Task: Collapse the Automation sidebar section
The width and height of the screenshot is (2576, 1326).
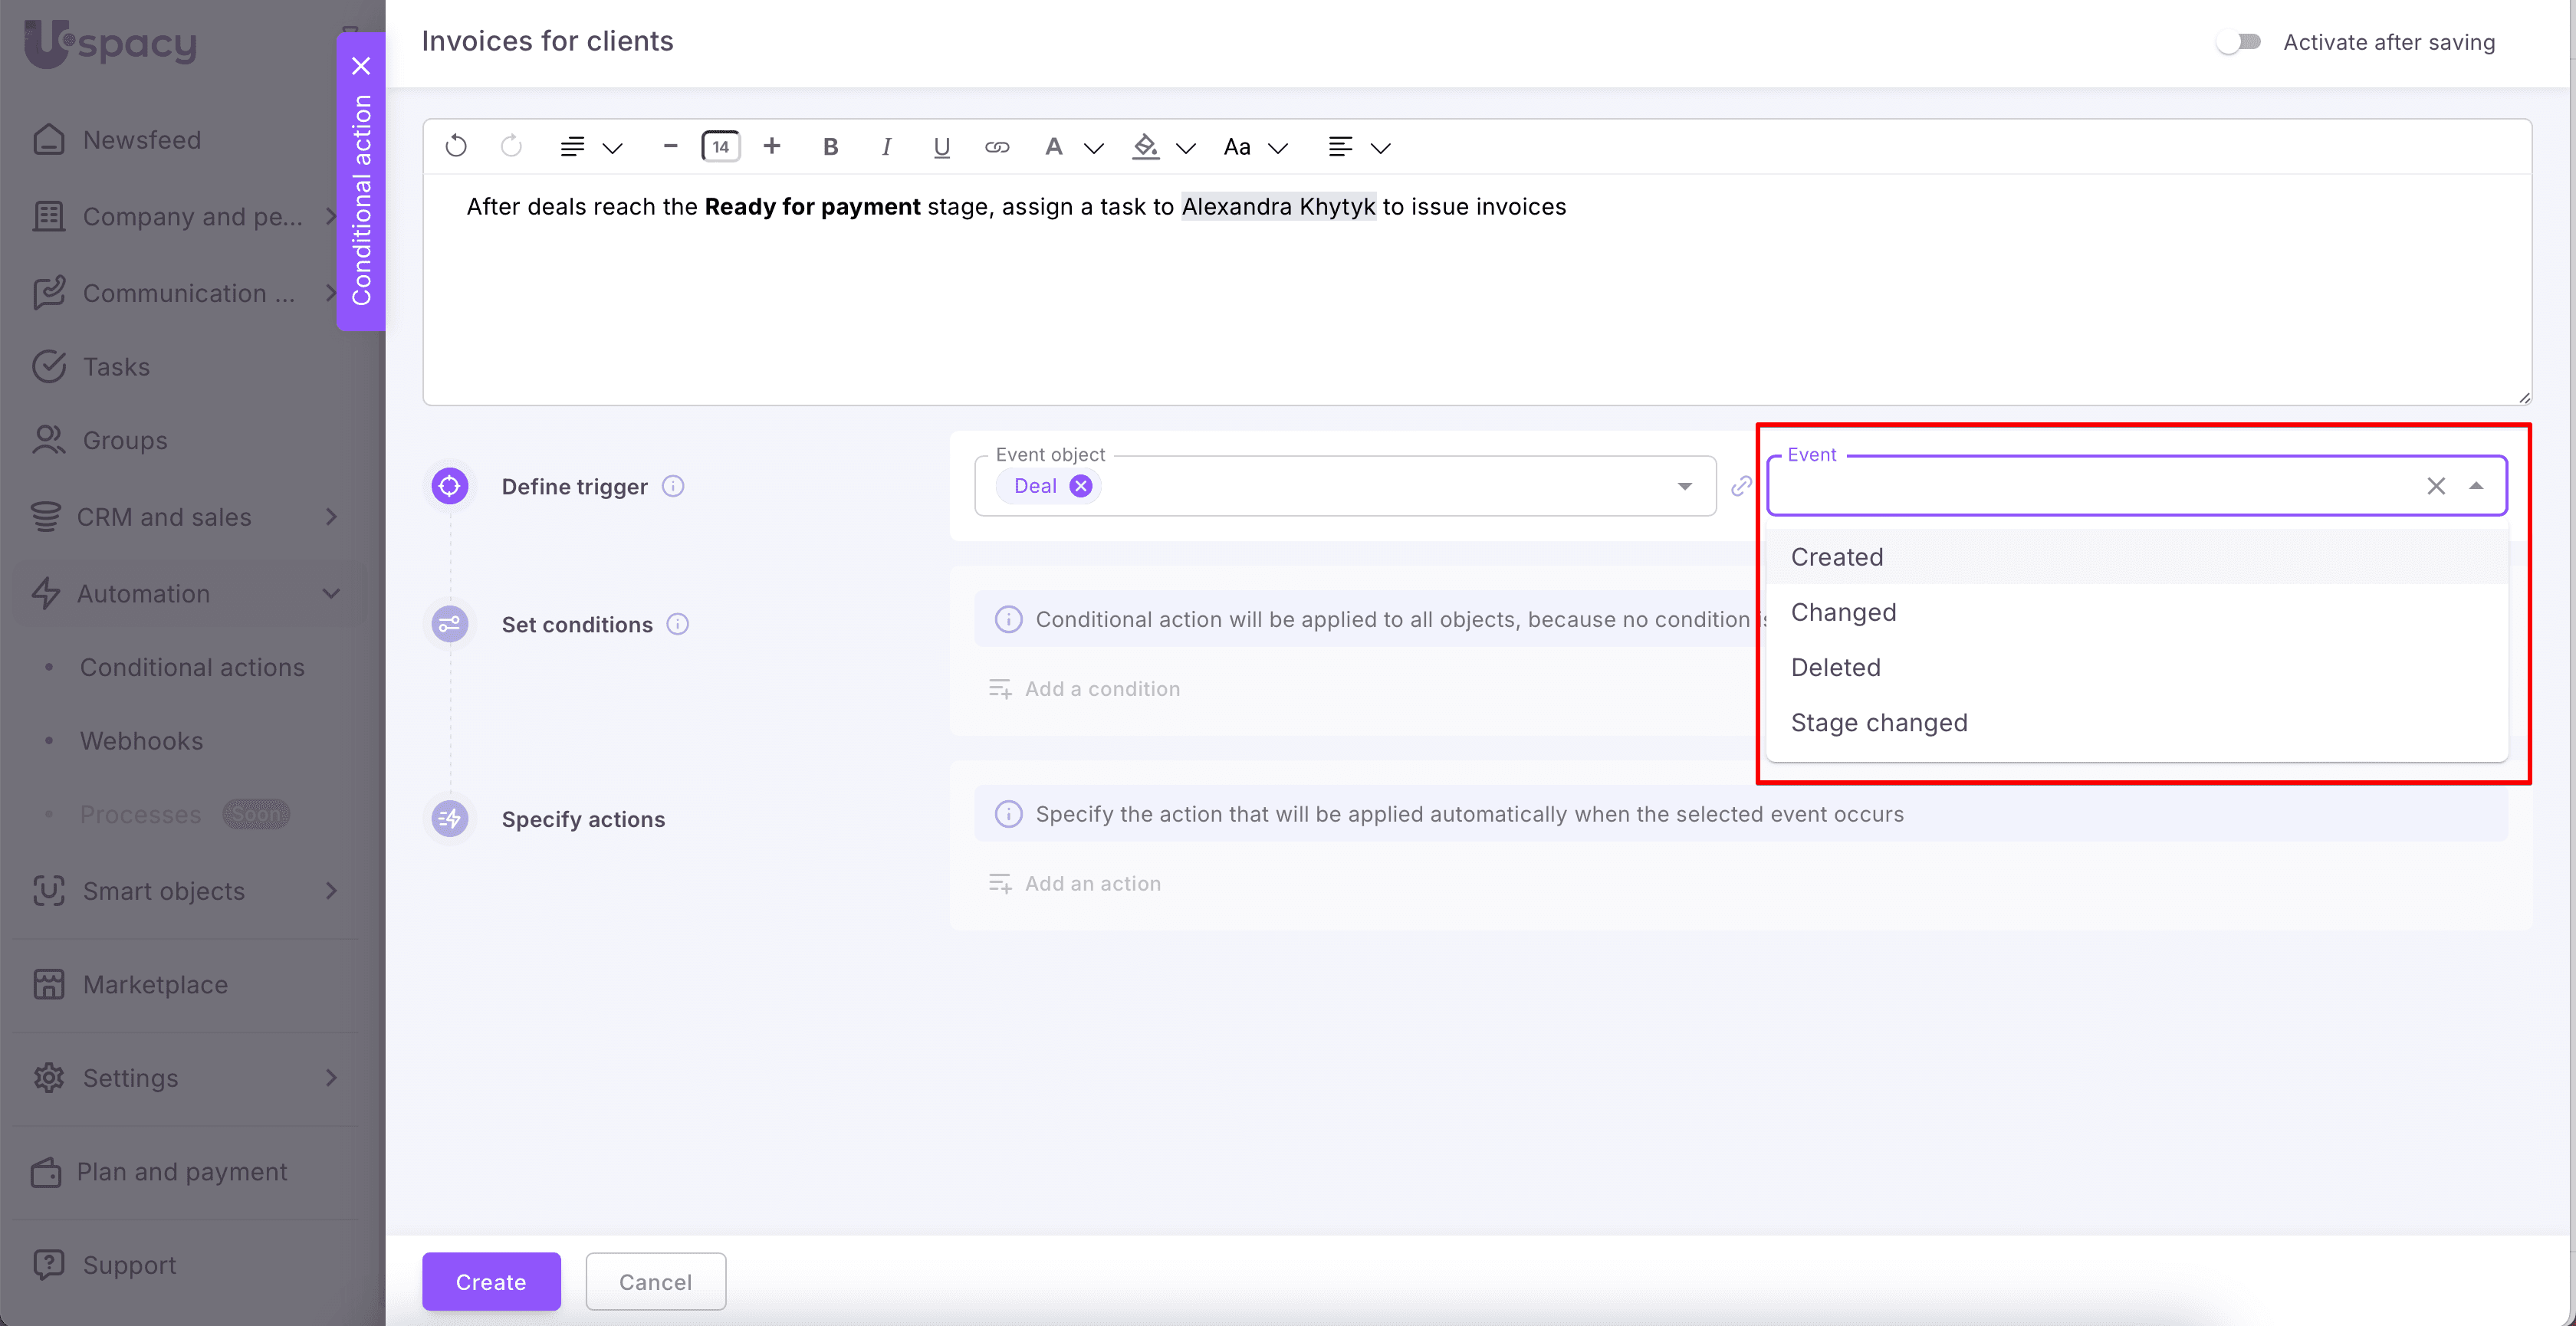Action: point(331,593)
